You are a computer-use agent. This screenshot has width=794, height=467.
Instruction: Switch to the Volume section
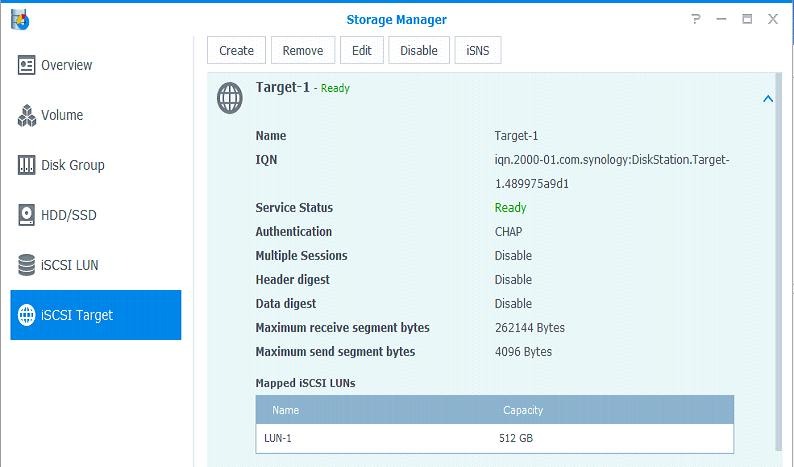(x=62, y=116)
